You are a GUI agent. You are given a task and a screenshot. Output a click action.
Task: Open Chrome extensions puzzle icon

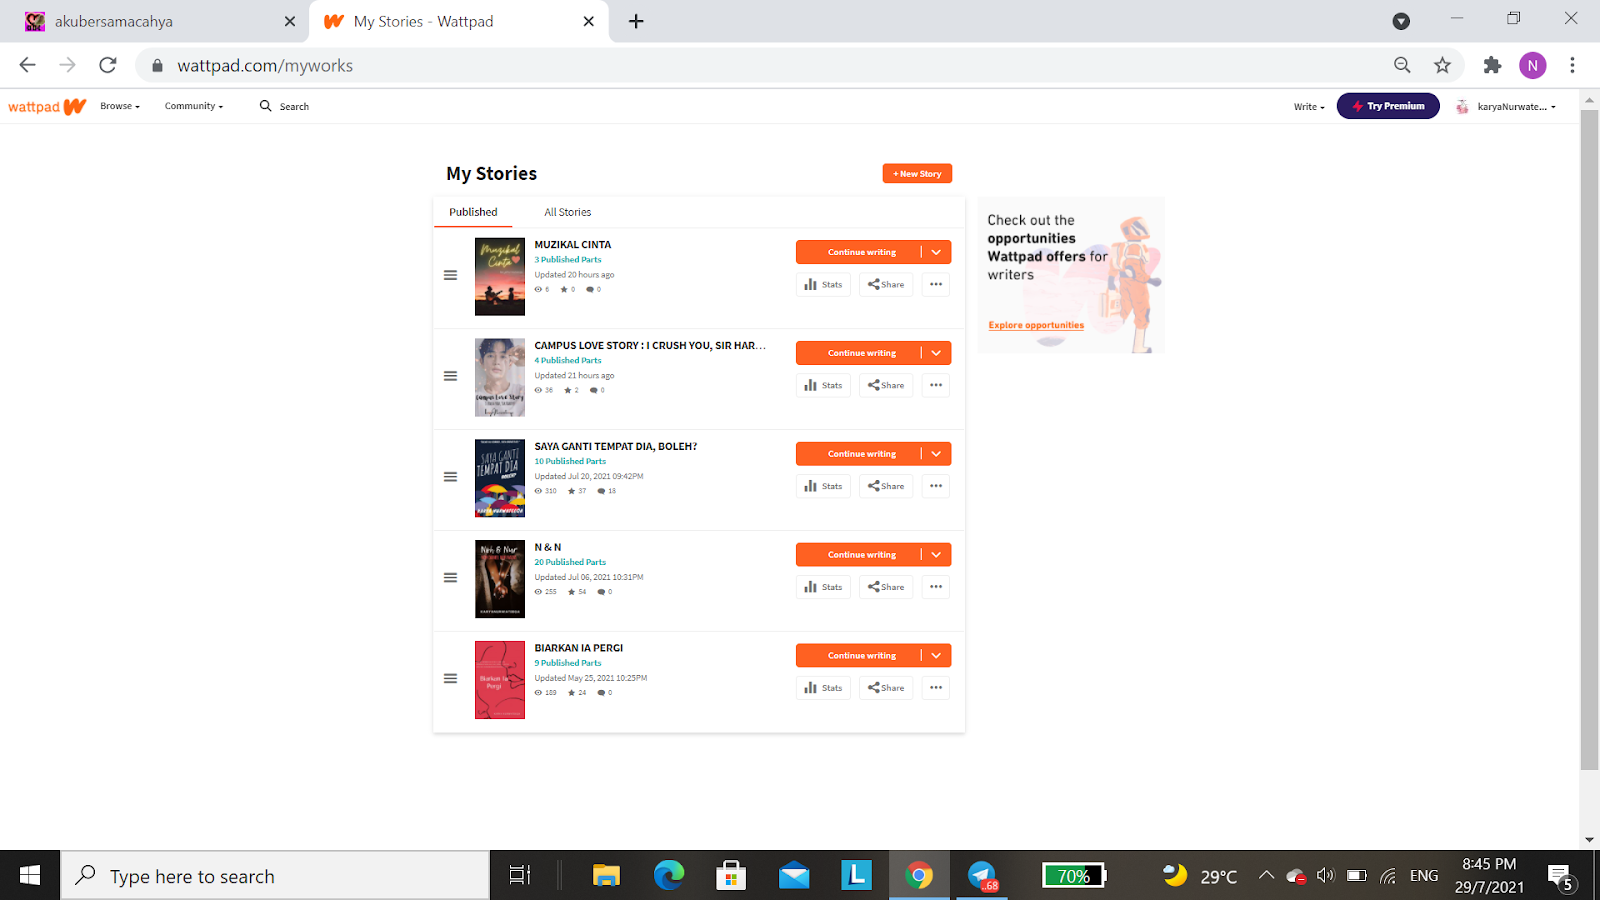tap(1492, 65)
